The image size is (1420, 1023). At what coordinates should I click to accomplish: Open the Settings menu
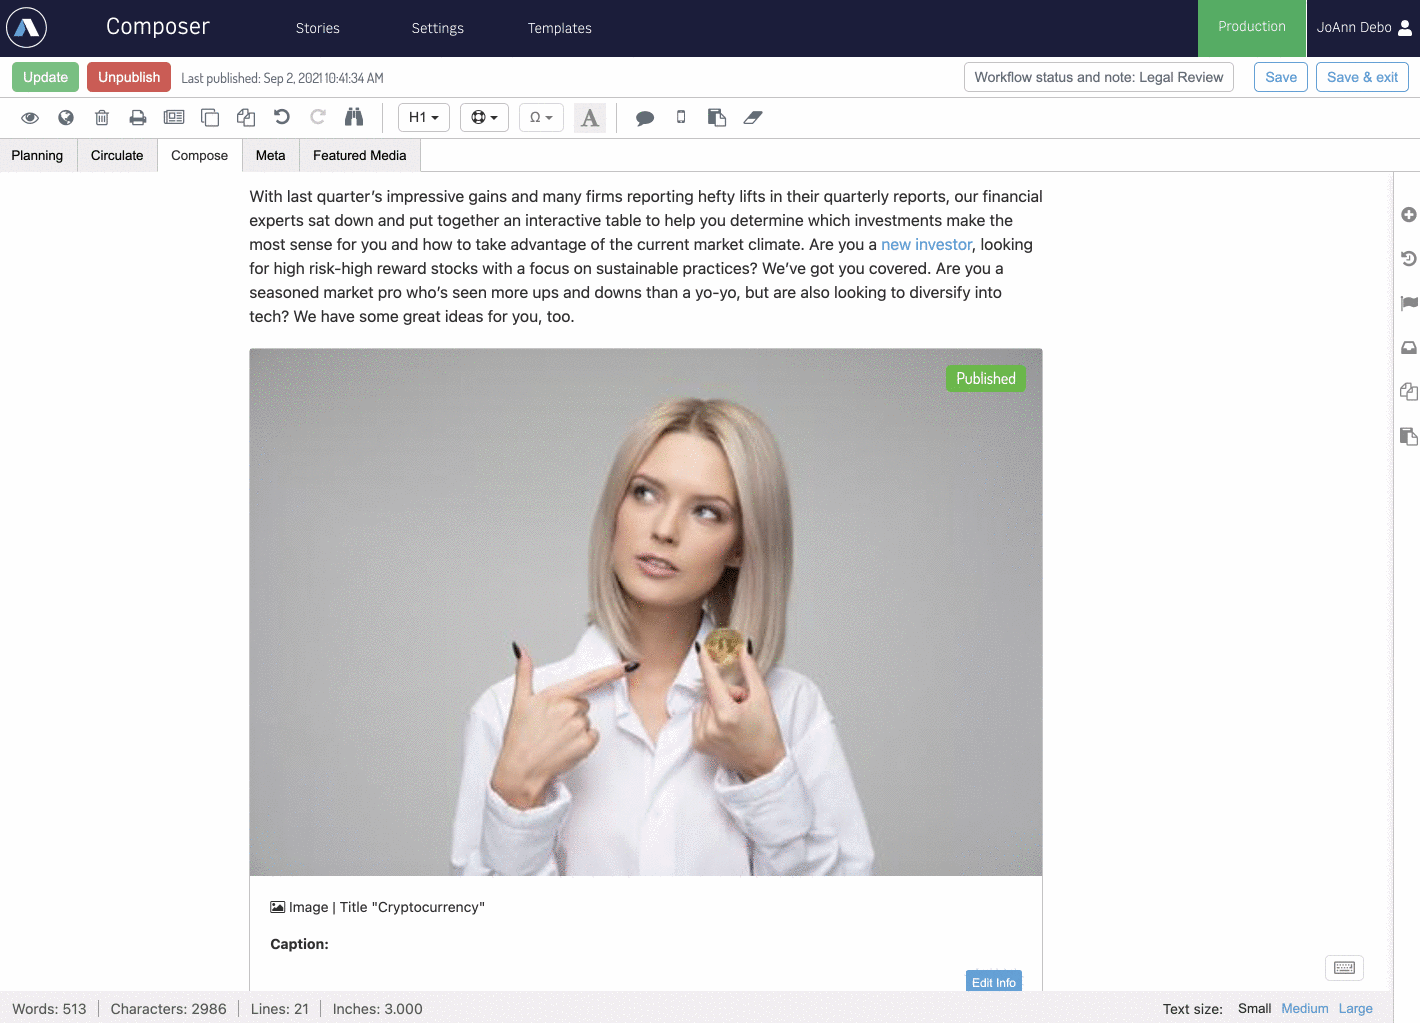pyautogui.click(x=438, y=28)
